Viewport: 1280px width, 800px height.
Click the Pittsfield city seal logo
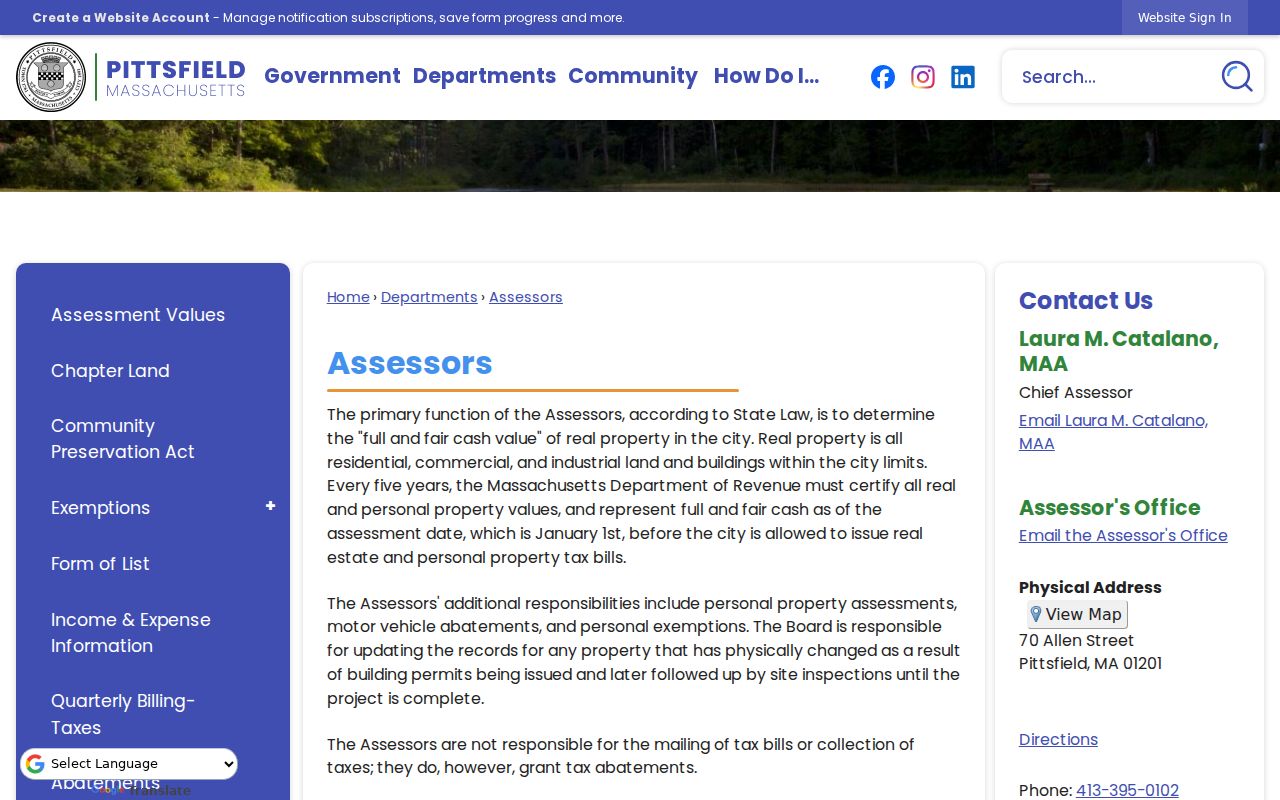[x=51, y=77]
